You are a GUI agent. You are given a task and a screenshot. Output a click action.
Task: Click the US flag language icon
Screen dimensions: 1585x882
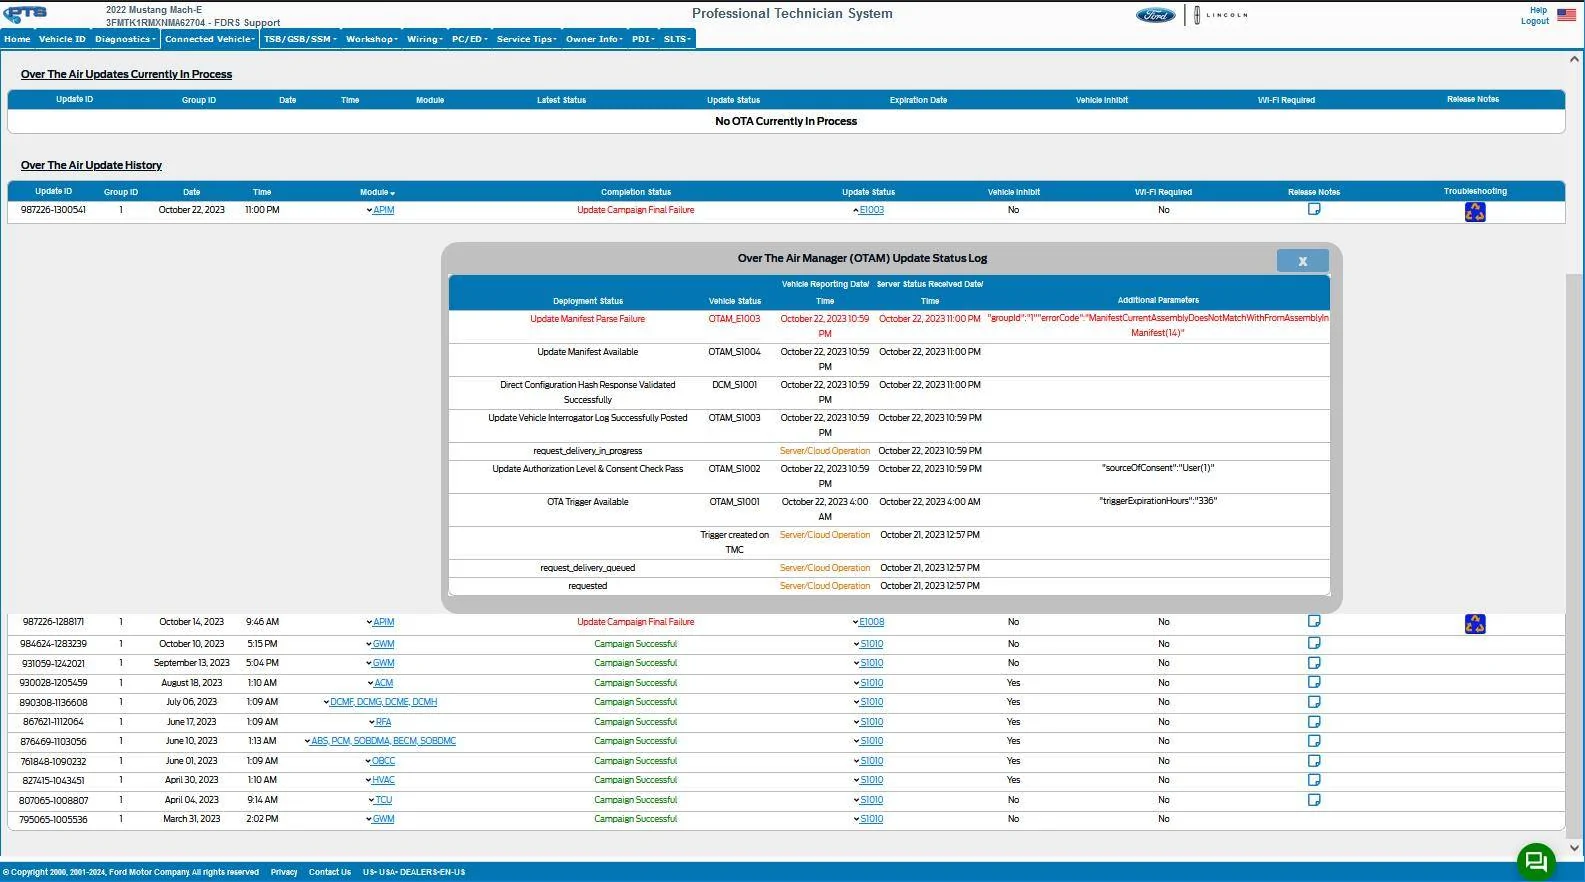point(1566,15)
